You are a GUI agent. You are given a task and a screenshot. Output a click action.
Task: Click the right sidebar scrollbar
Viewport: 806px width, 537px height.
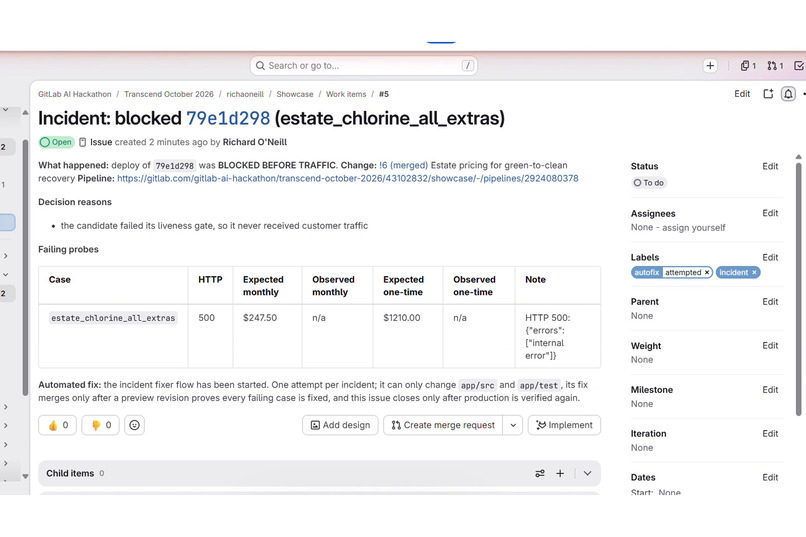pyautogui.click(x=798, y=289)
